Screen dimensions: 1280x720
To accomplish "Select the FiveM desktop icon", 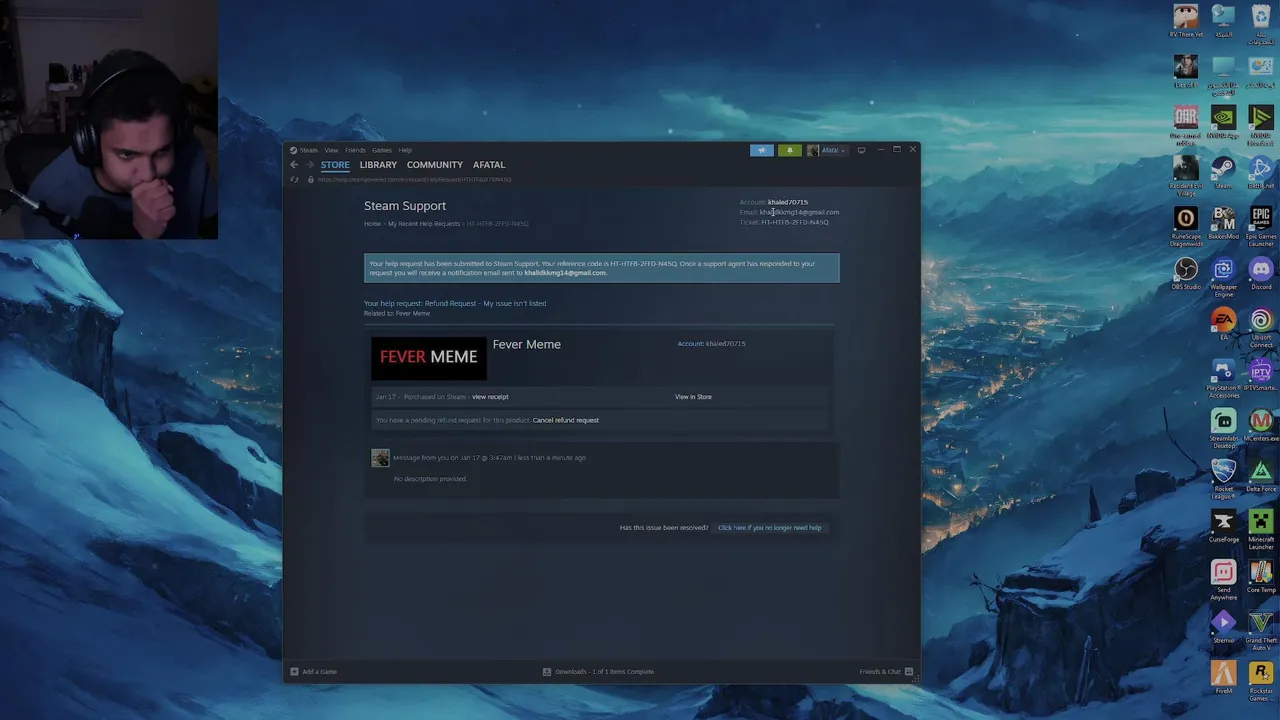I will click(1223, 678).
